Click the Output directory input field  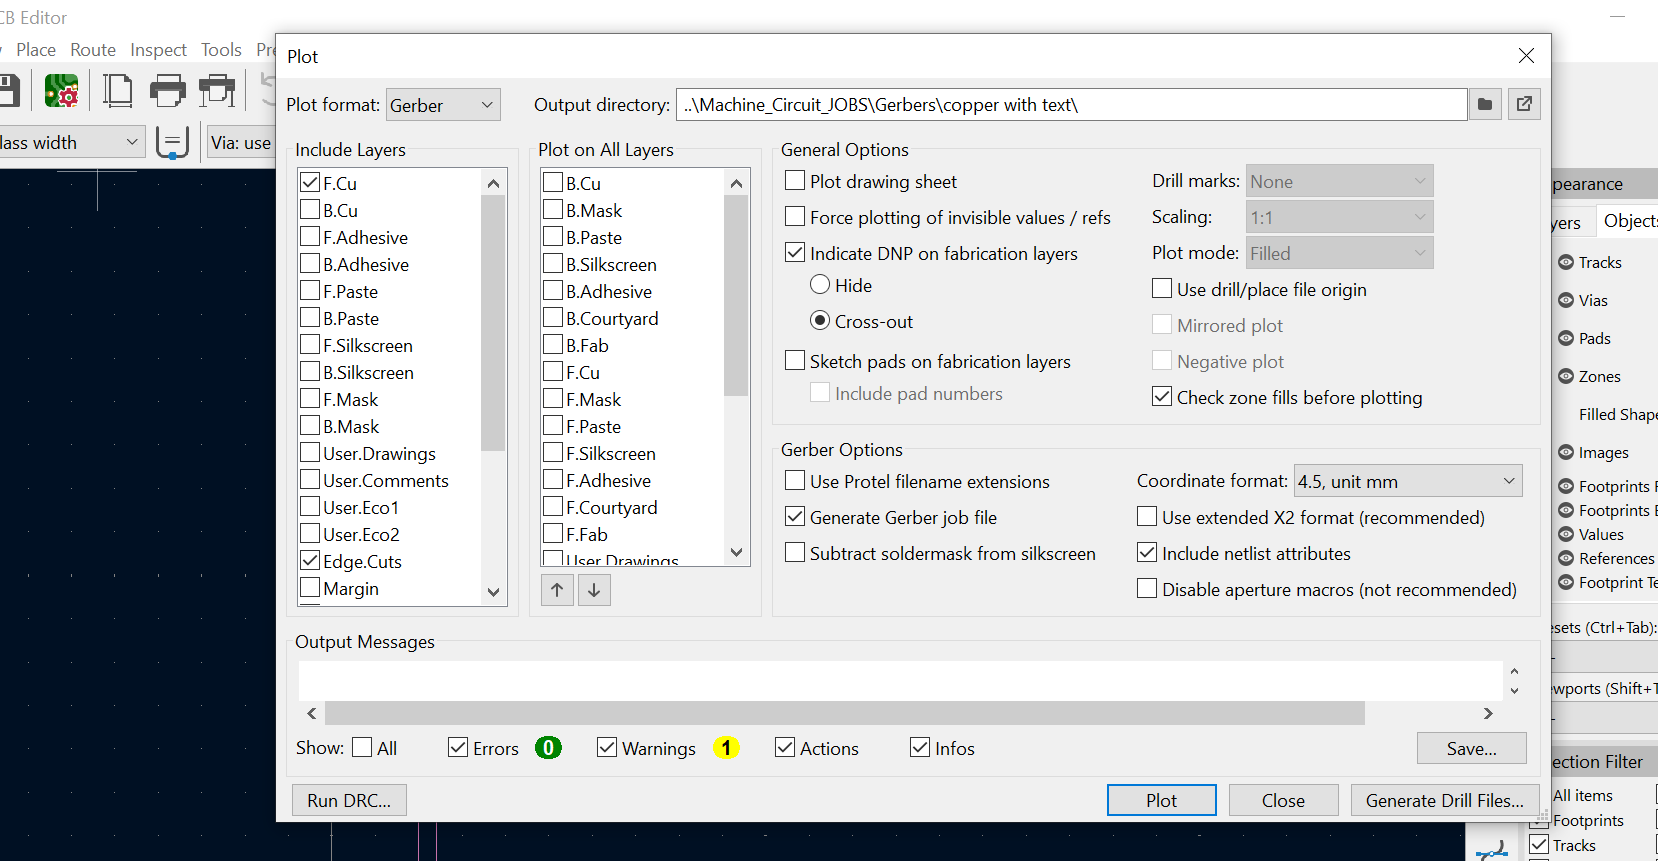tap(1072, 105)
